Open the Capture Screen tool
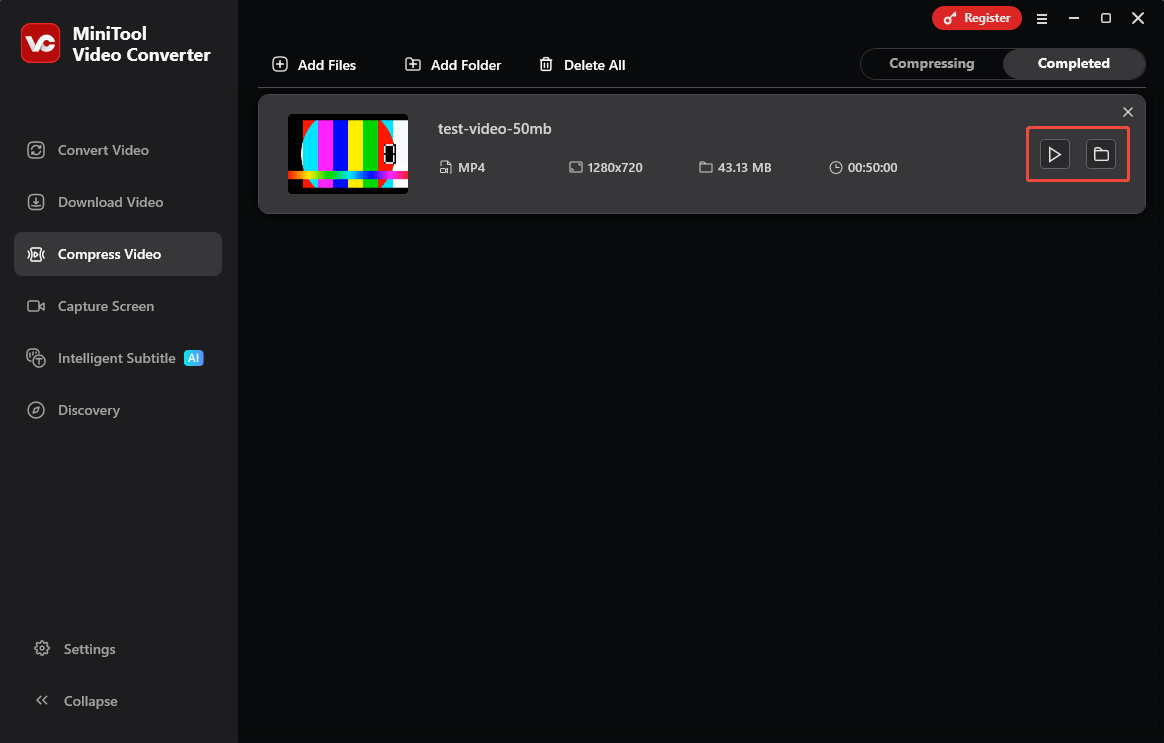This screenshot has width=1164, height=743. (x=36, y=306)
